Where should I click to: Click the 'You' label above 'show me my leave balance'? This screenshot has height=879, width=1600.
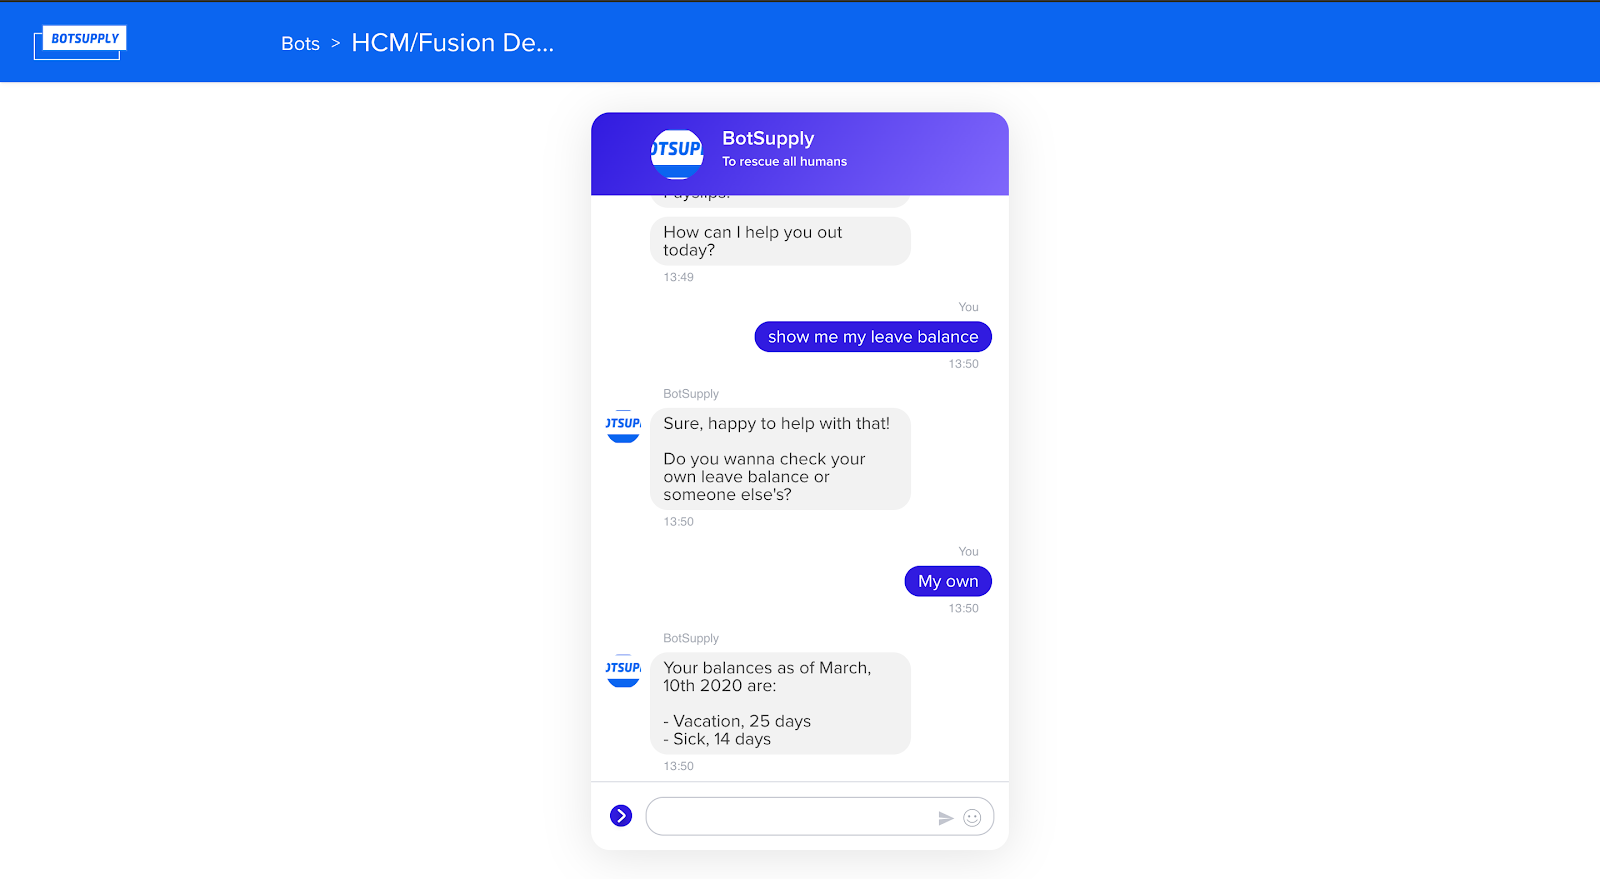point(968,307)
